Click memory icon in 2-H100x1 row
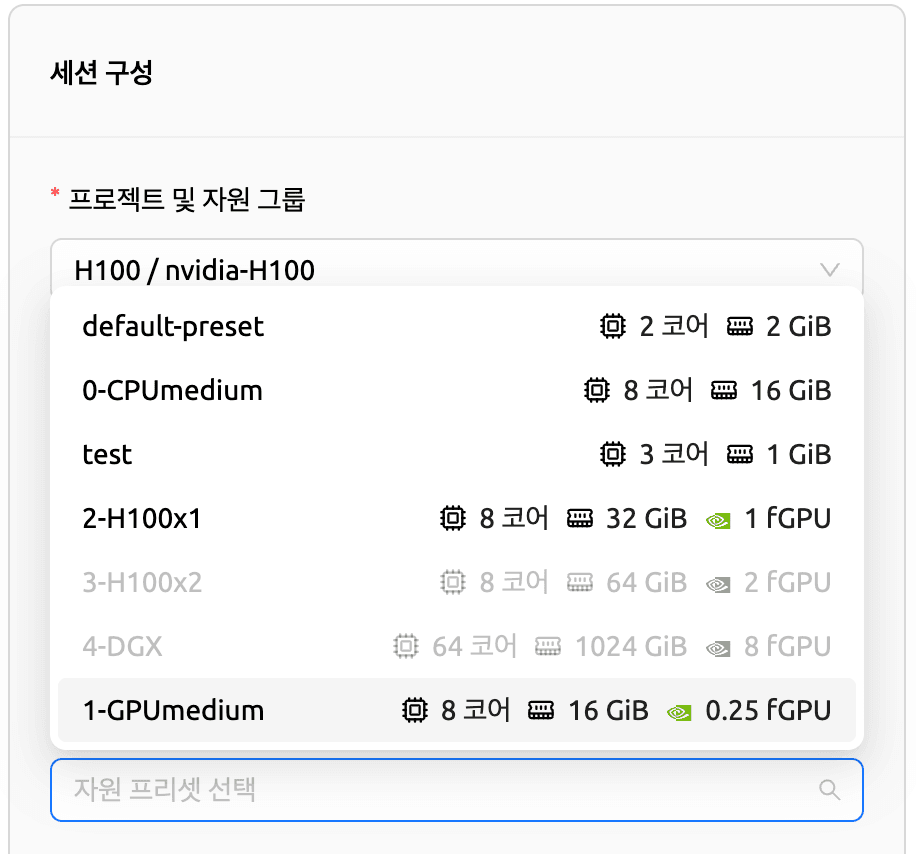Image resolution: width=916 pixels, height=854 pixels. (x=580, y=519)
